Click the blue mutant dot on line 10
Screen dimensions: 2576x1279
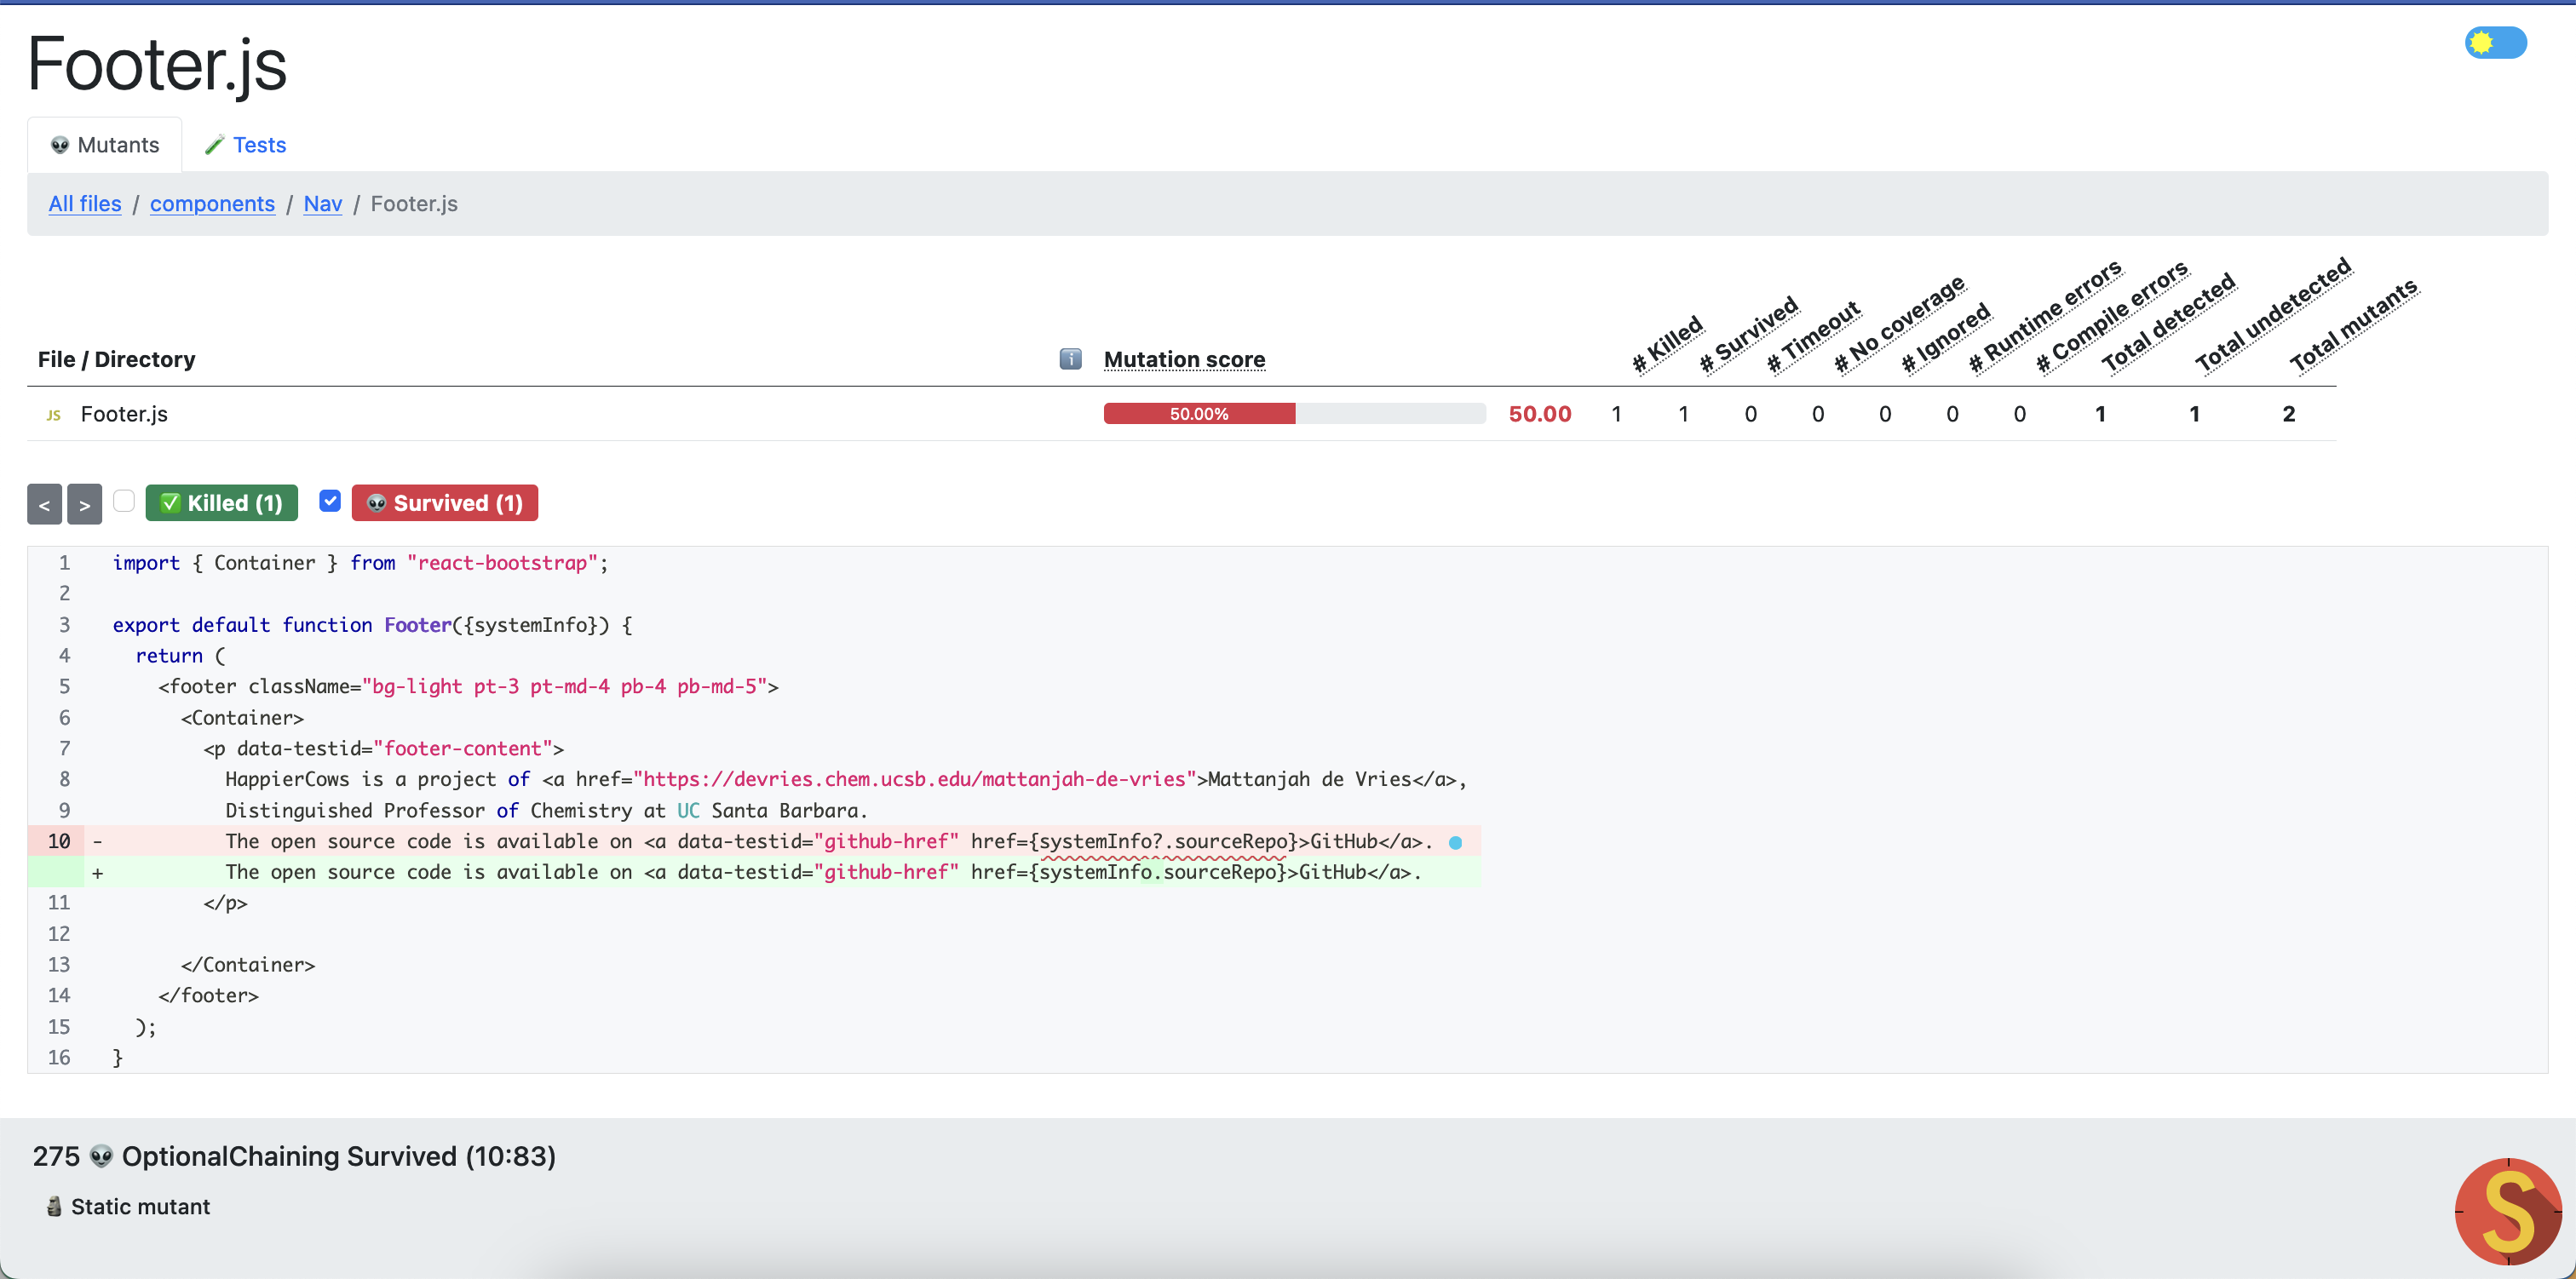(x=1456, y=843)
